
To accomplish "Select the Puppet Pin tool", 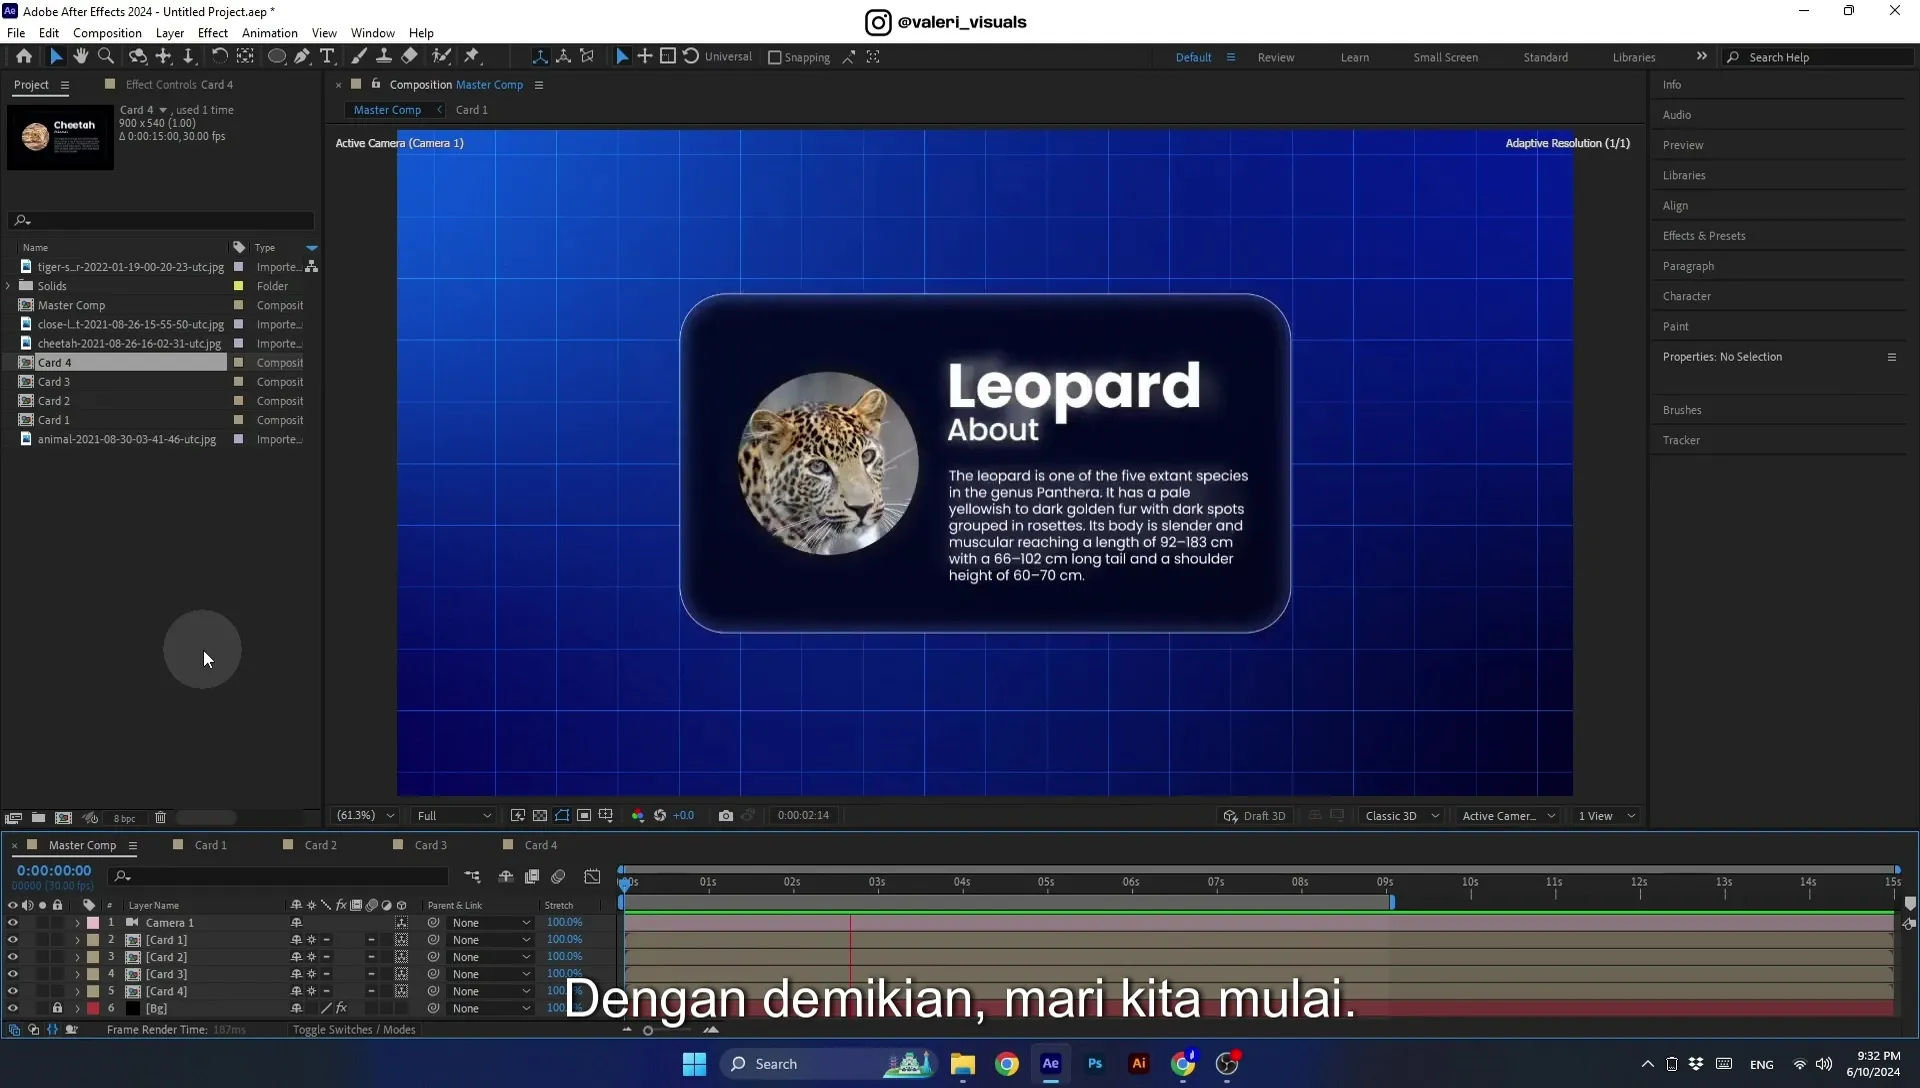I will pos(473,57).
